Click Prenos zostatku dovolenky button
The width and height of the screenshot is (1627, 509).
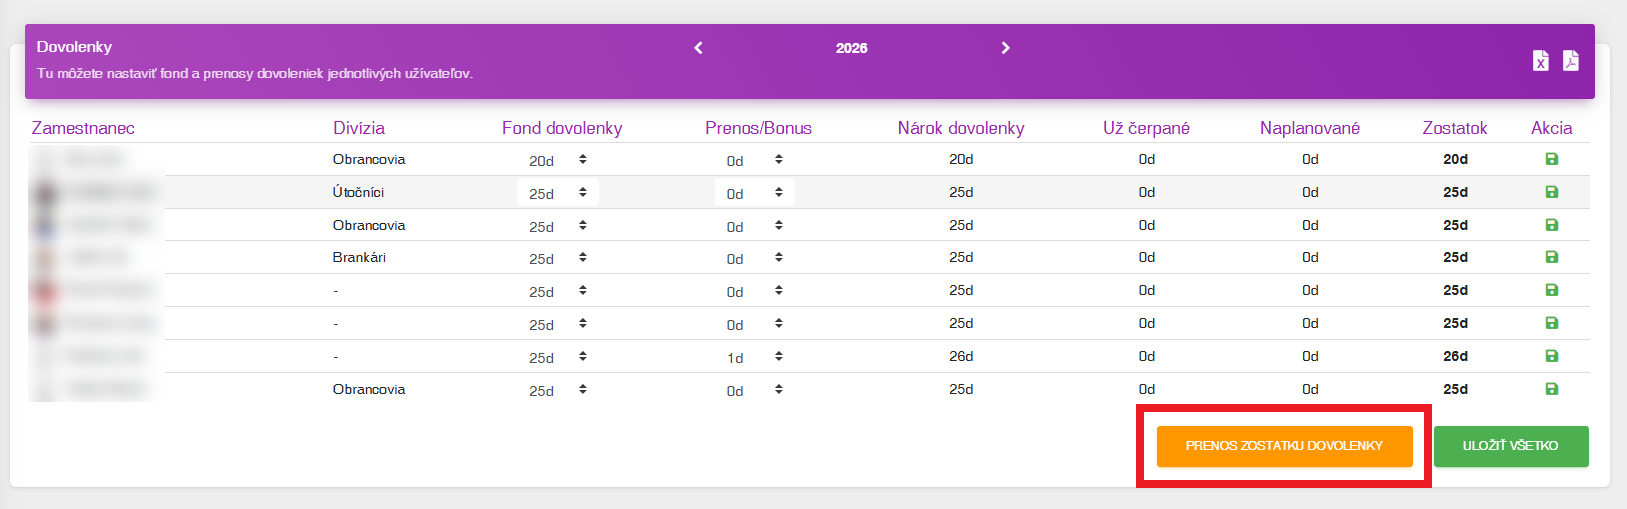tap(1284, 446)
